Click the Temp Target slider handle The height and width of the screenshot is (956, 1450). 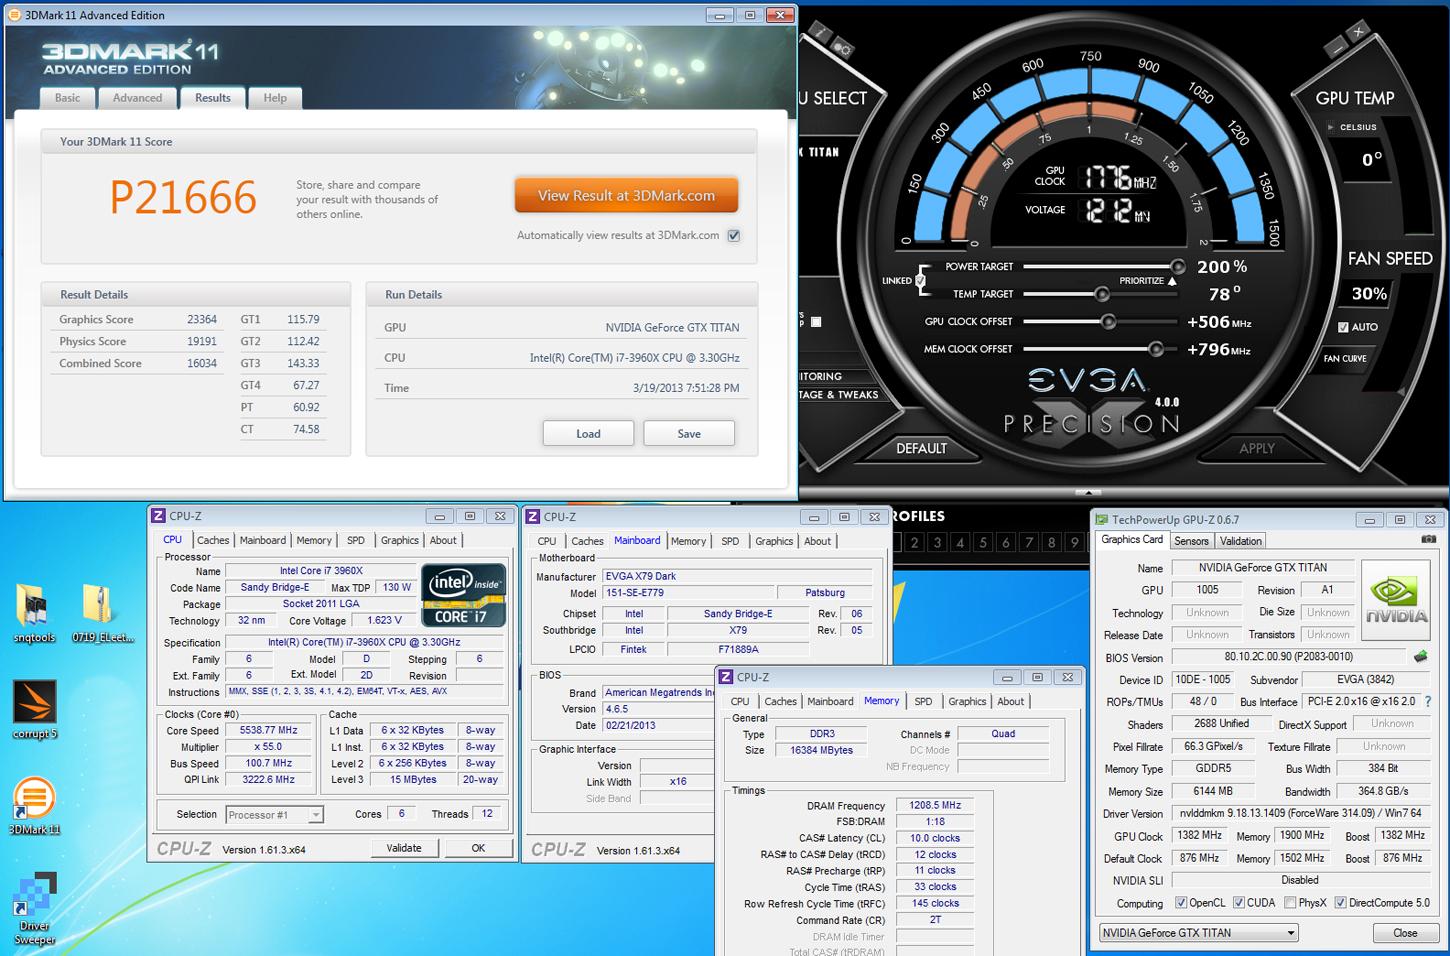pyautogui.click(x=1101, y=294)
